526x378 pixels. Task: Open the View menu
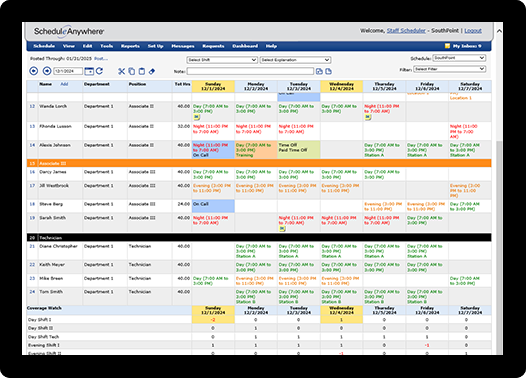68,46
